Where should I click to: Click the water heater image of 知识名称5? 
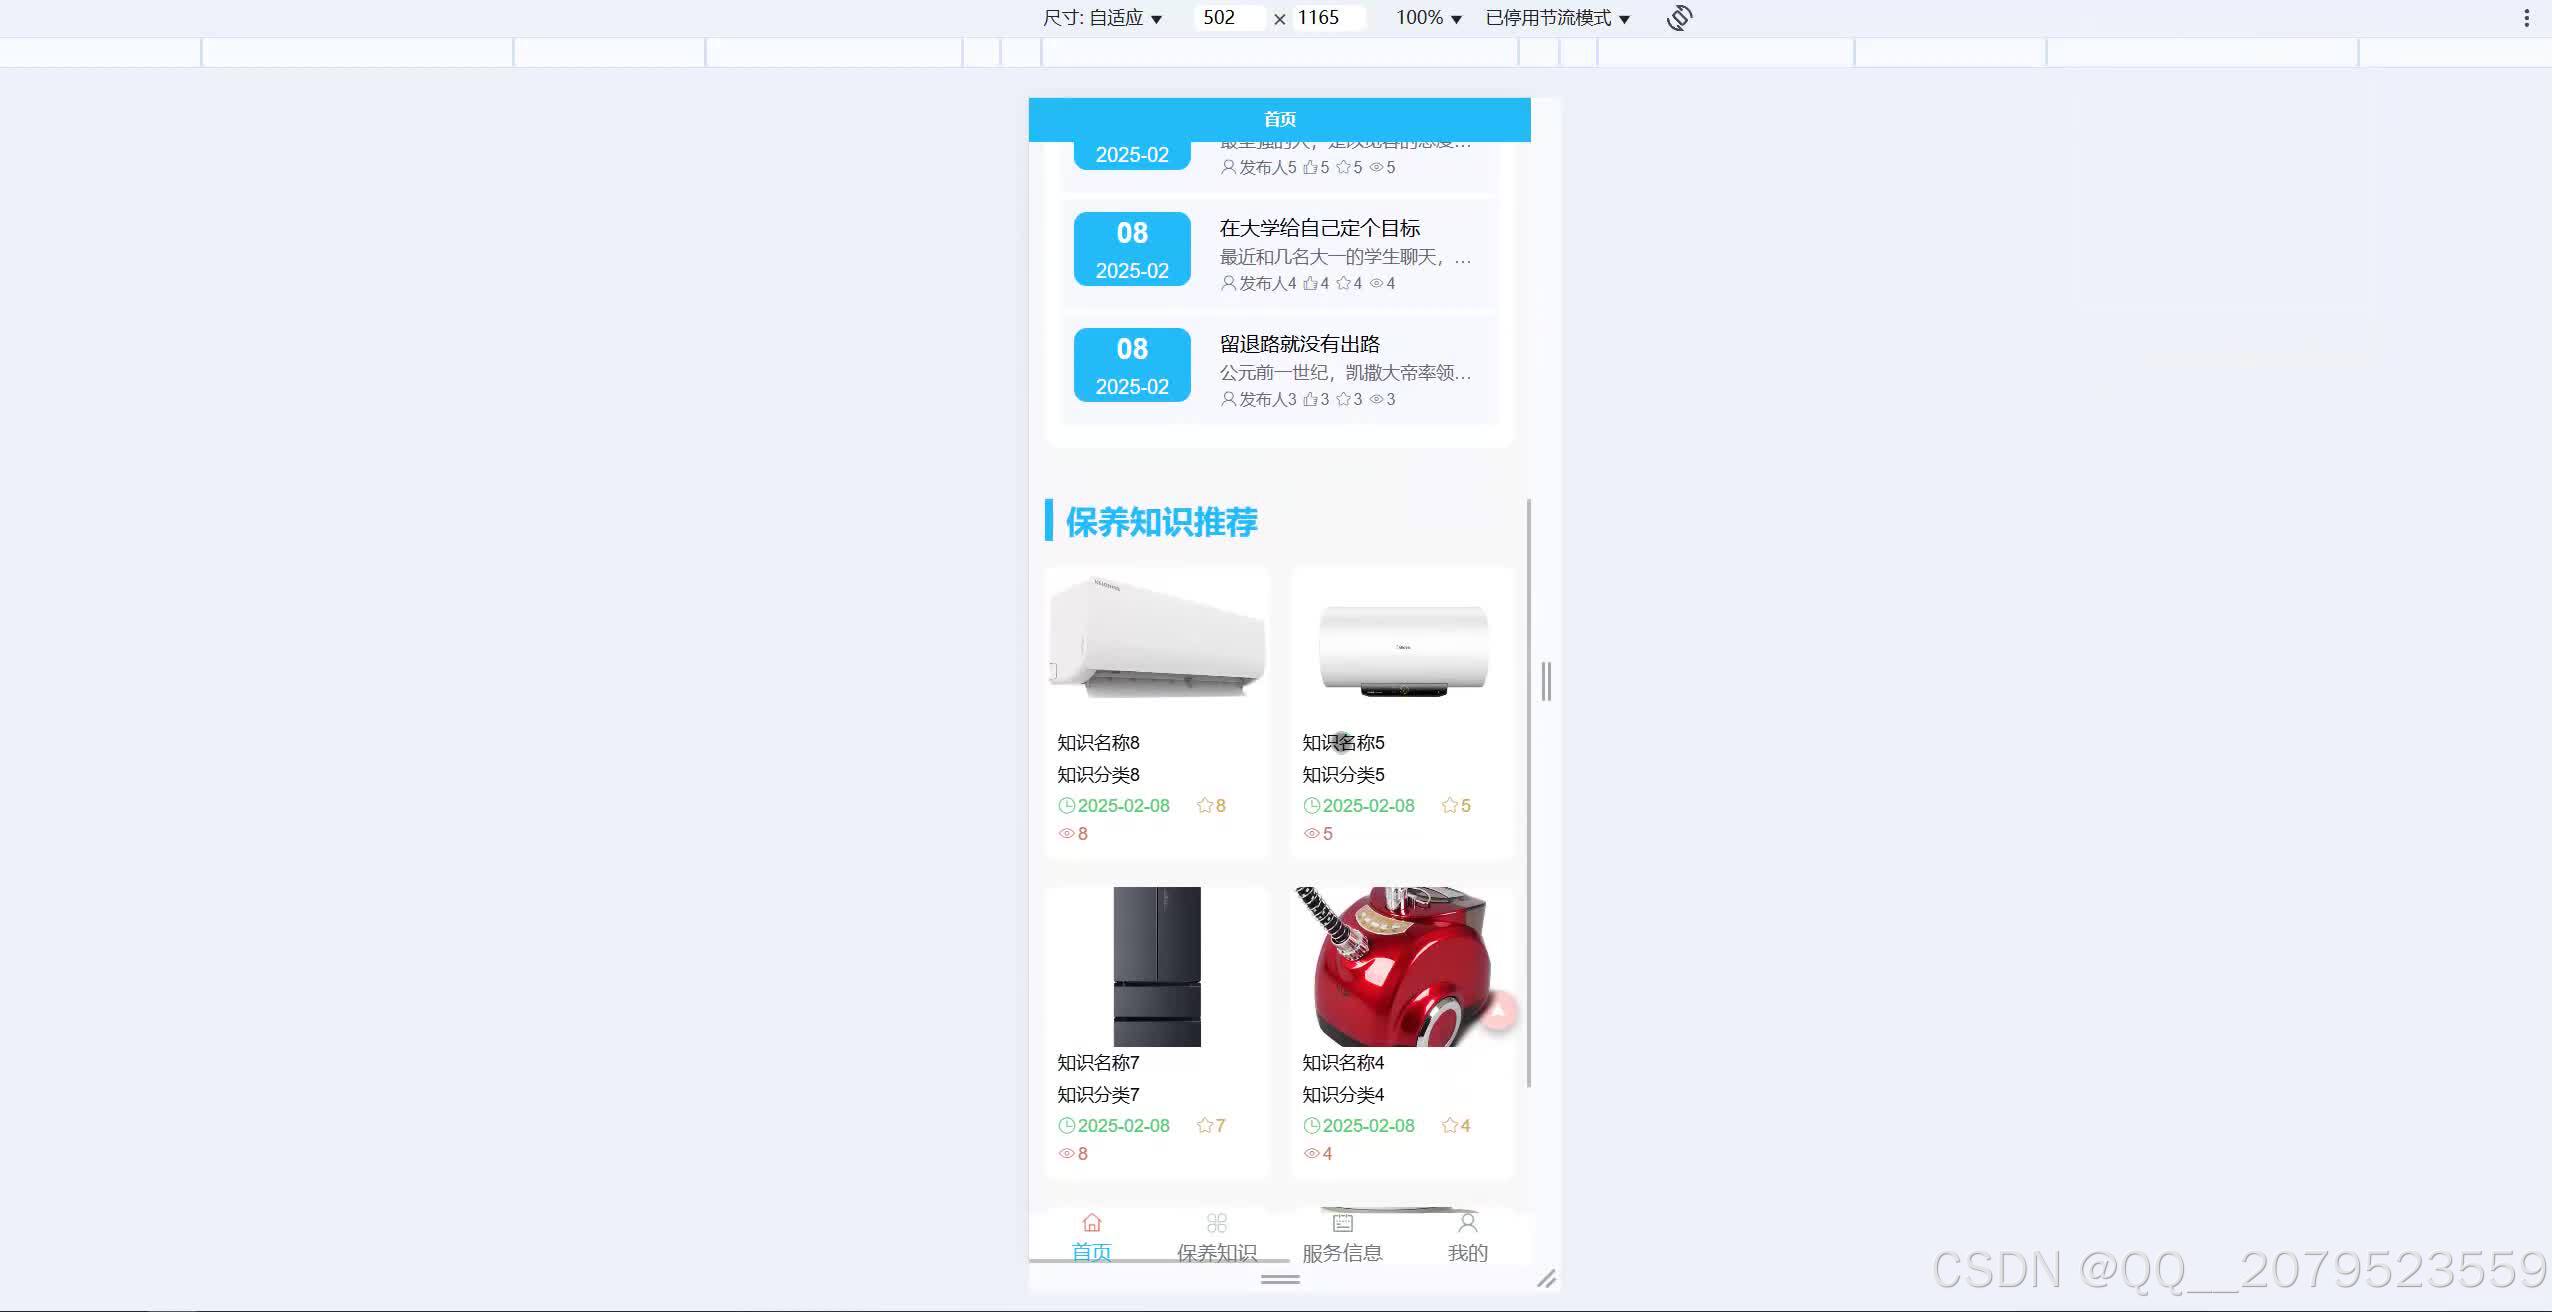pos(1402,648)
